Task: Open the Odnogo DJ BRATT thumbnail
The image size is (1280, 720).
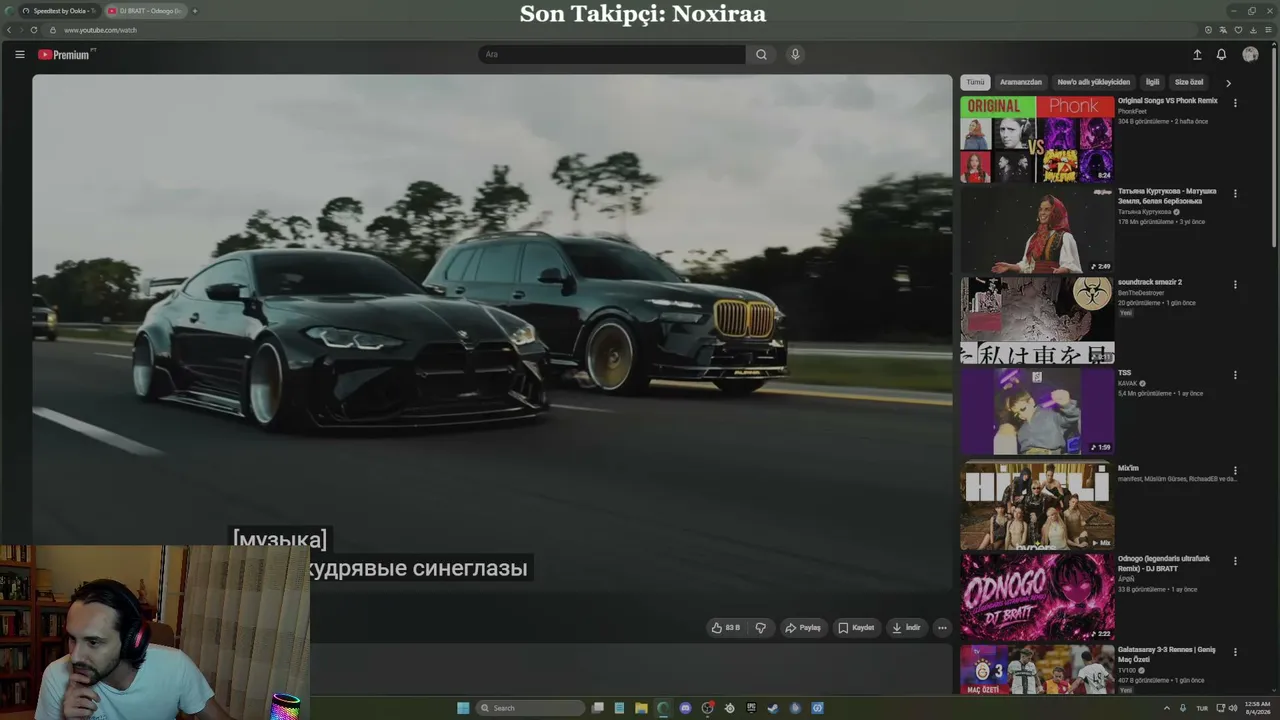Action: (1037, 597)
